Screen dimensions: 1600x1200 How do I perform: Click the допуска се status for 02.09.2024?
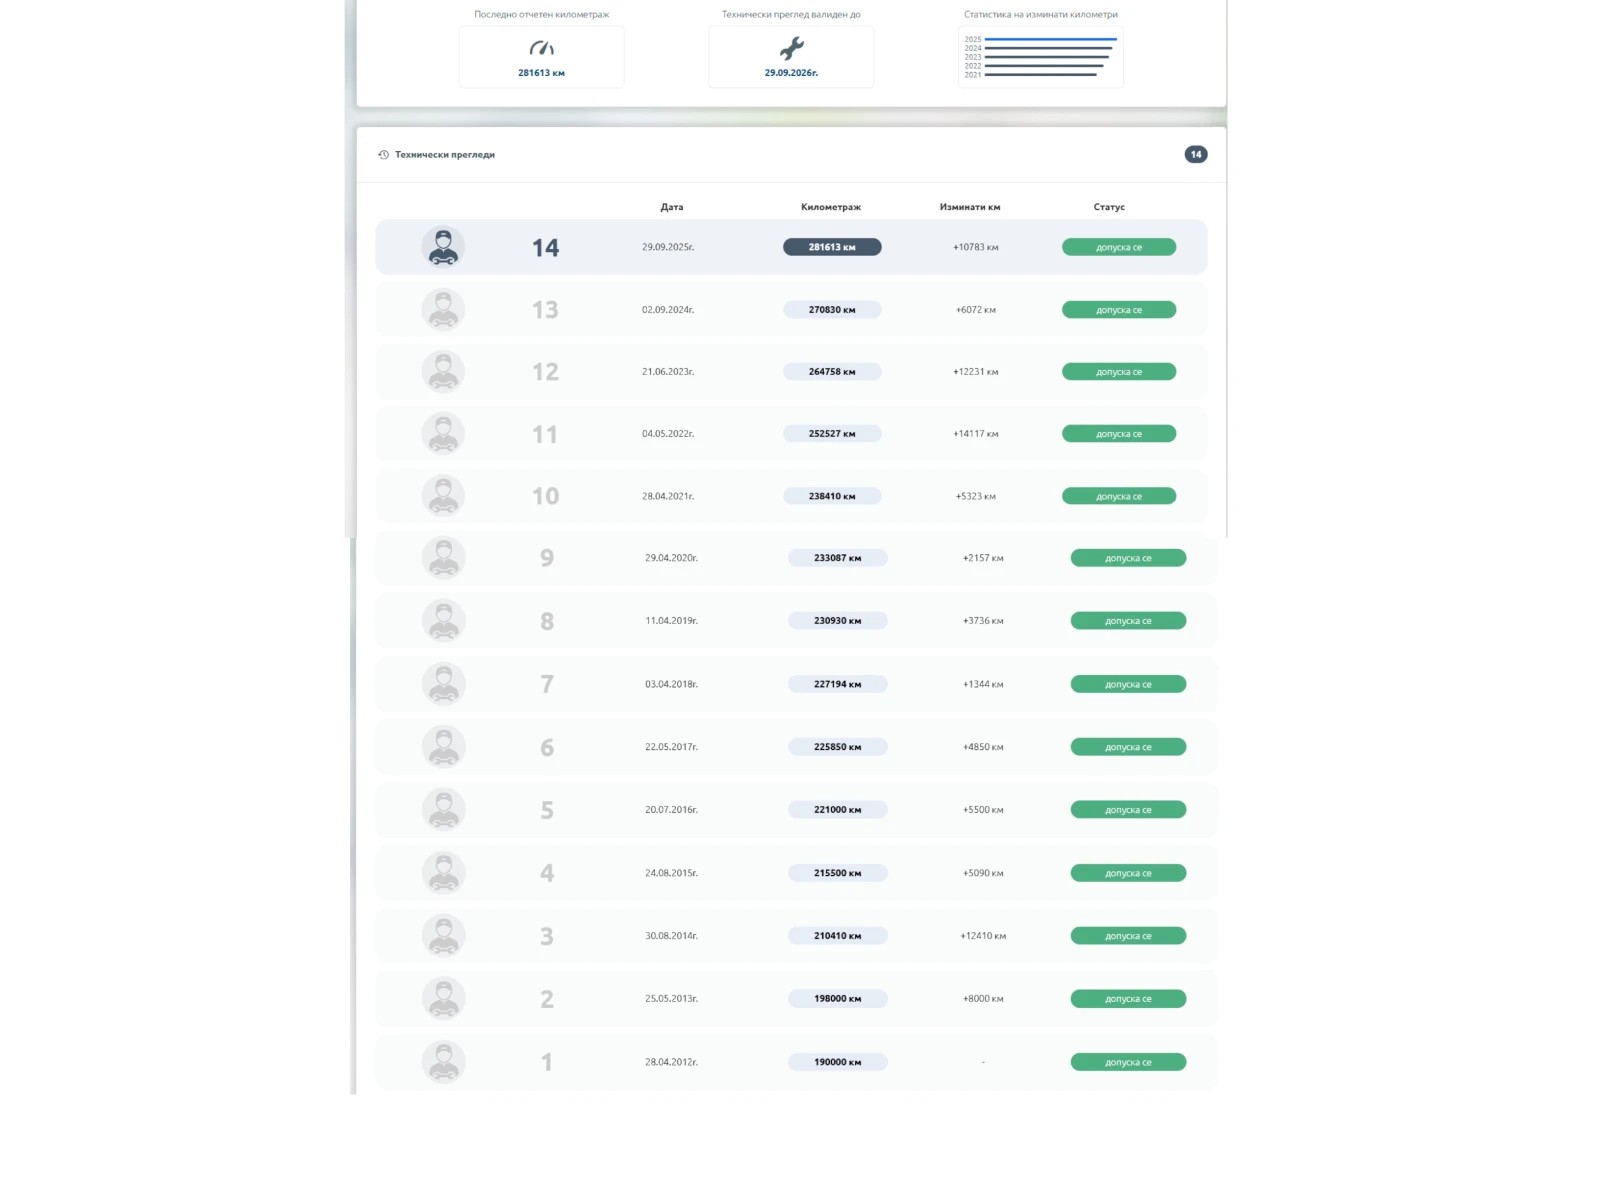coord(1118,310)
